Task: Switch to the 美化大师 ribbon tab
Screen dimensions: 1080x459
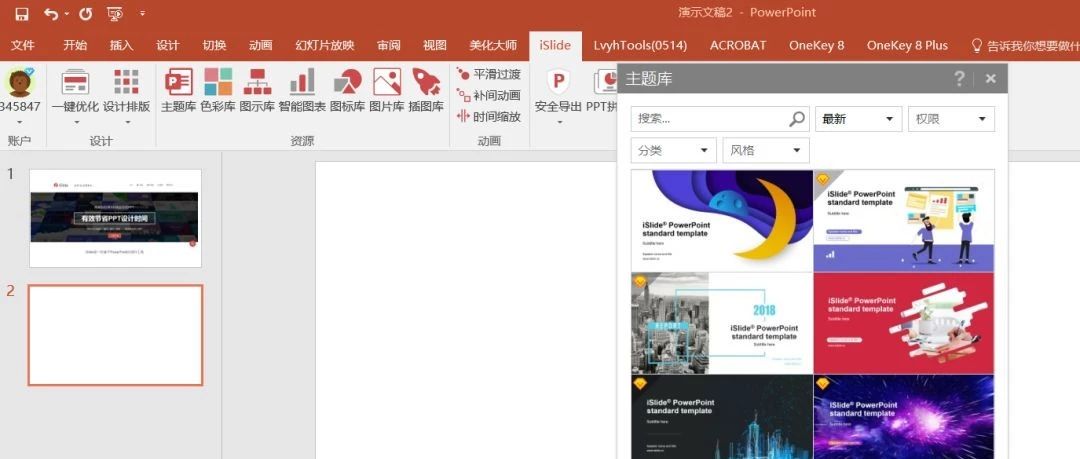Action: 493,45
